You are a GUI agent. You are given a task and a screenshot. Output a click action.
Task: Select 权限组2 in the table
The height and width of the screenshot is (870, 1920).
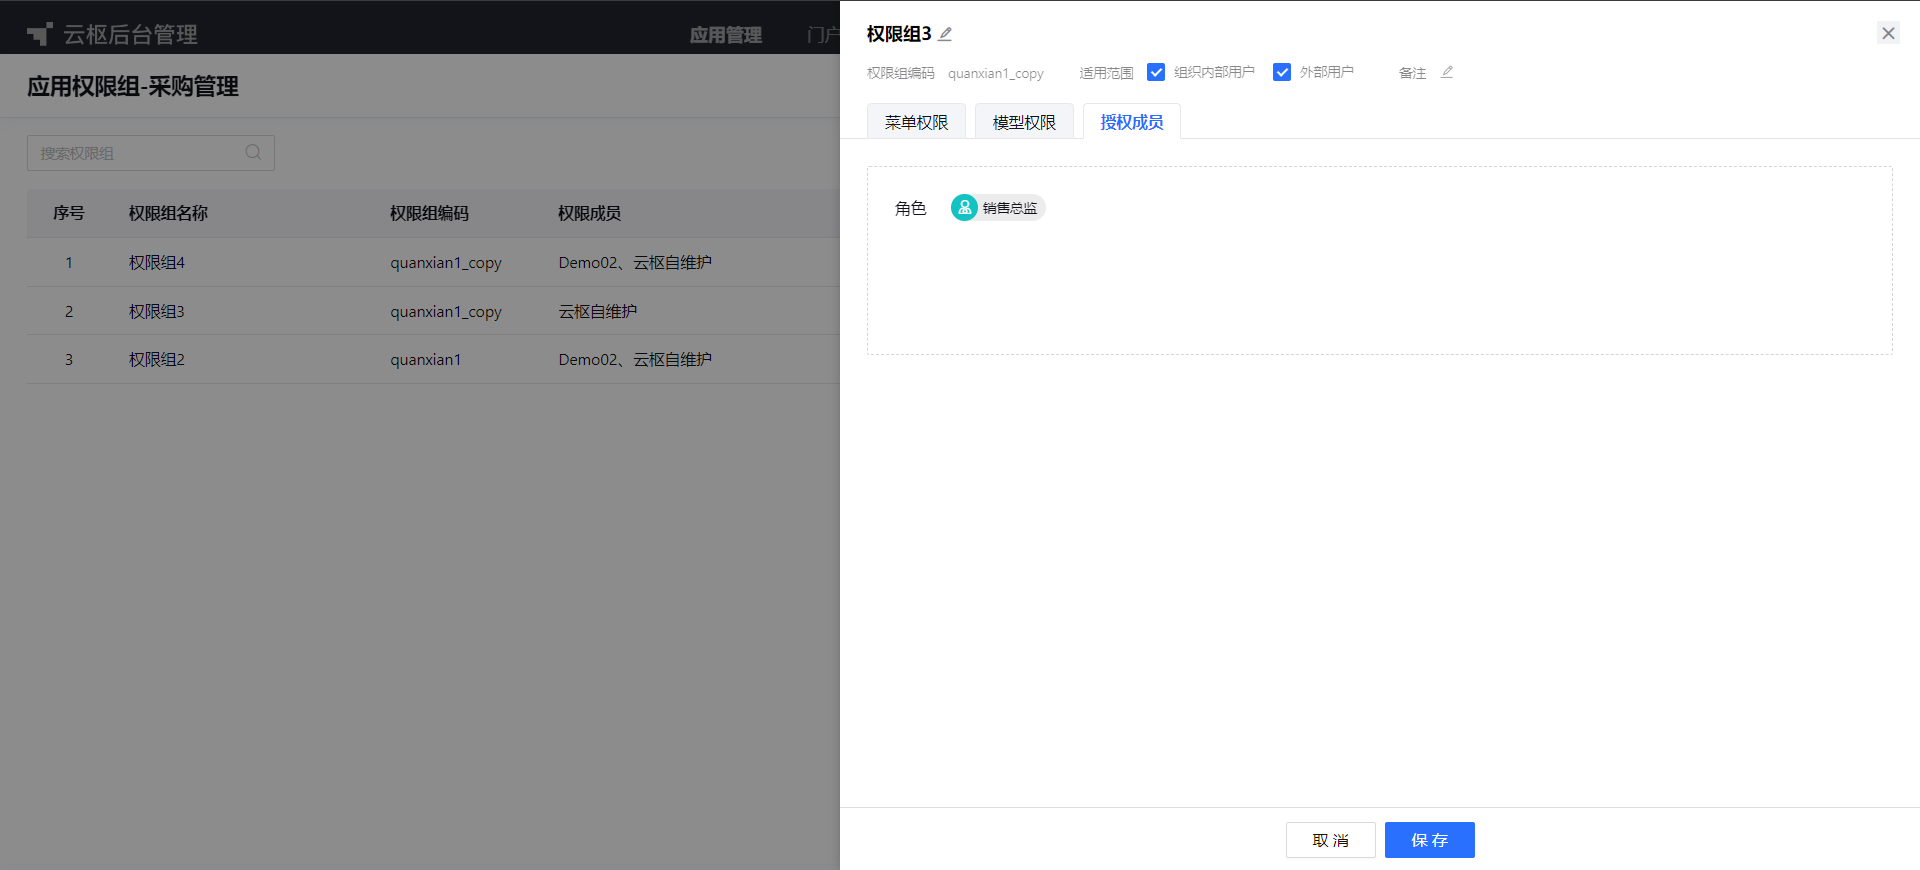click(157, 360)
